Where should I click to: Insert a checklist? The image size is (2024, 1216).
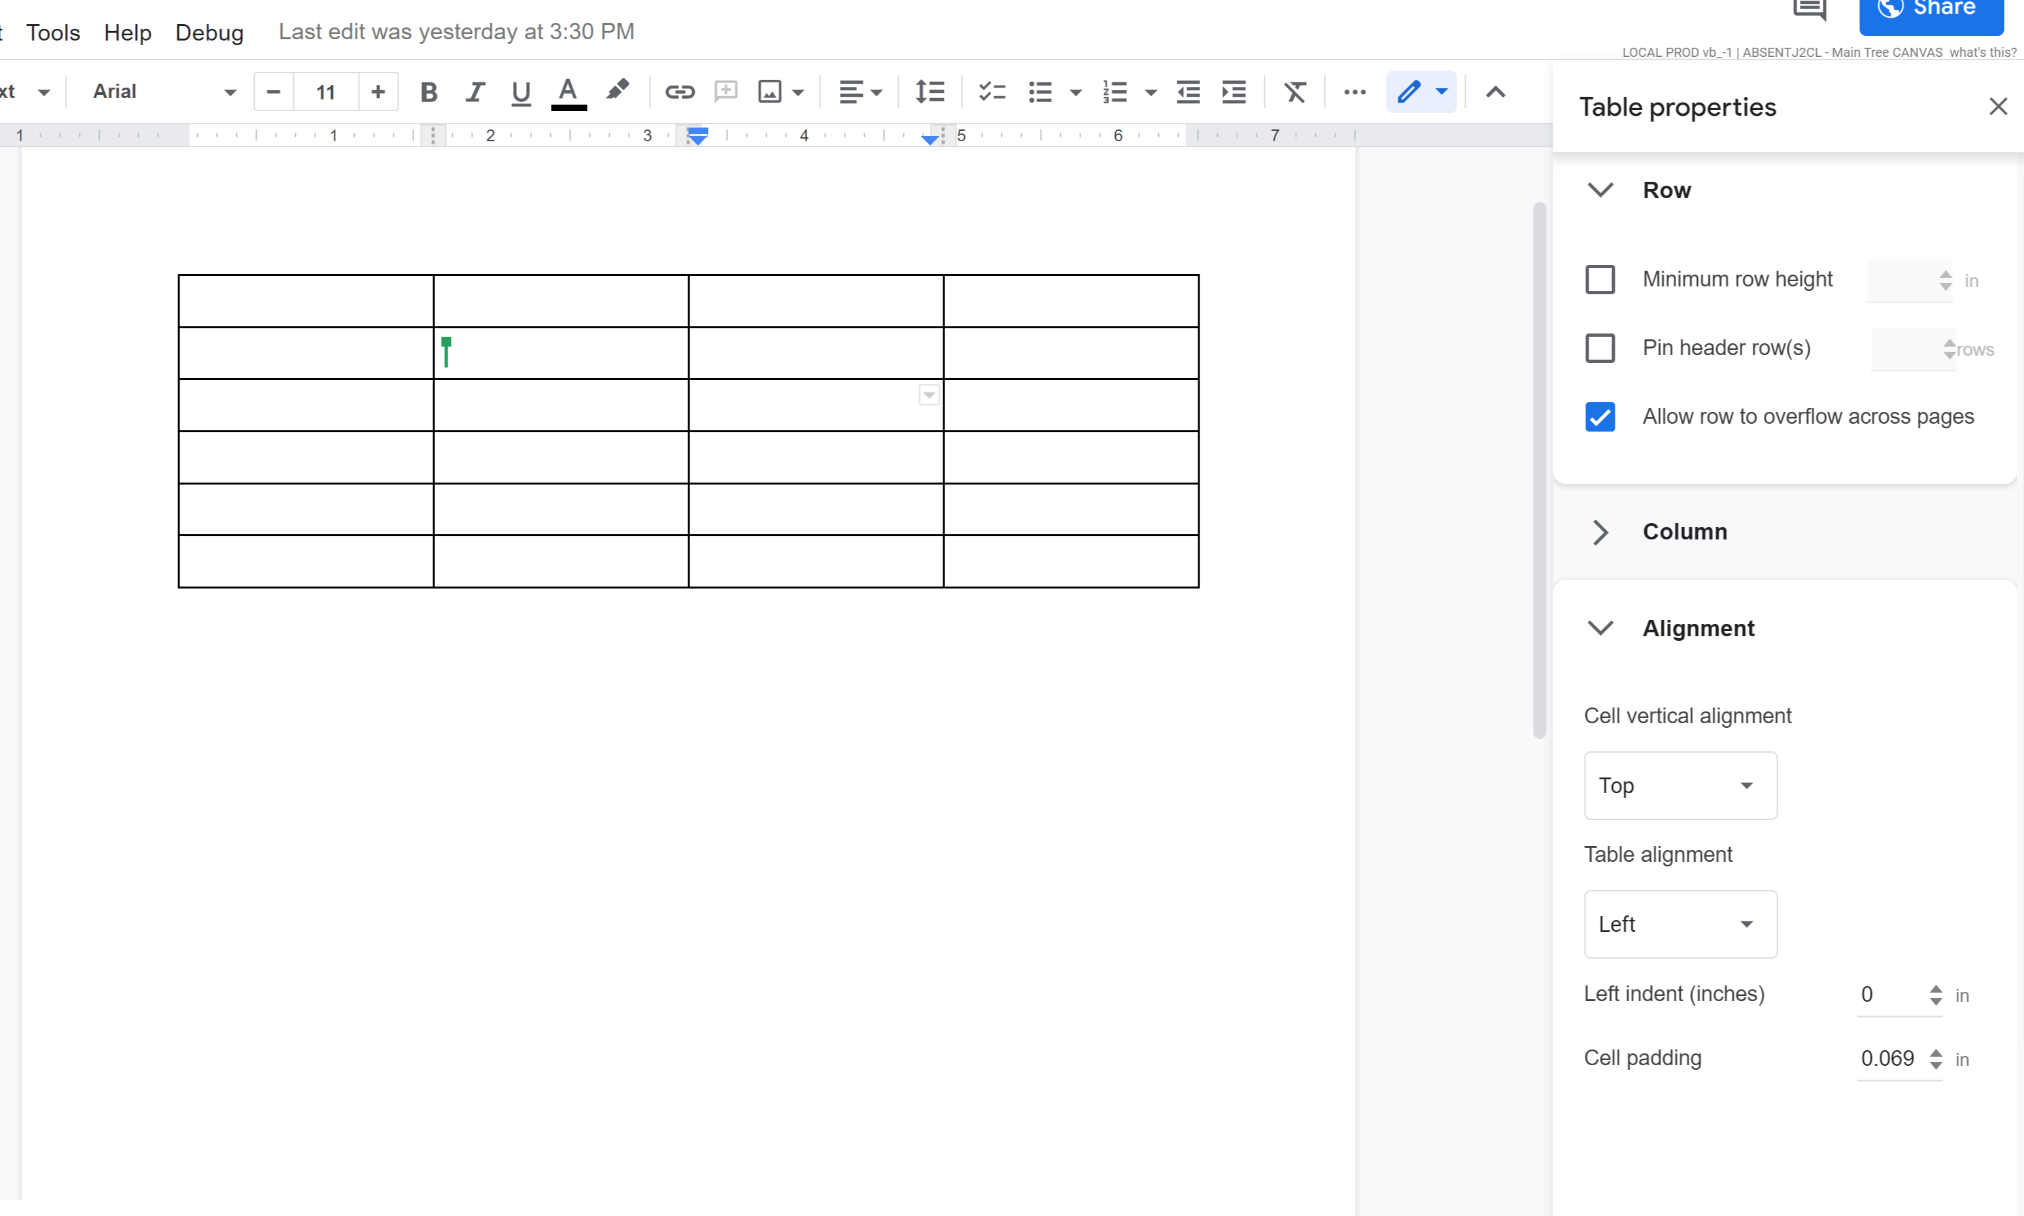click(x=991, y=92)
